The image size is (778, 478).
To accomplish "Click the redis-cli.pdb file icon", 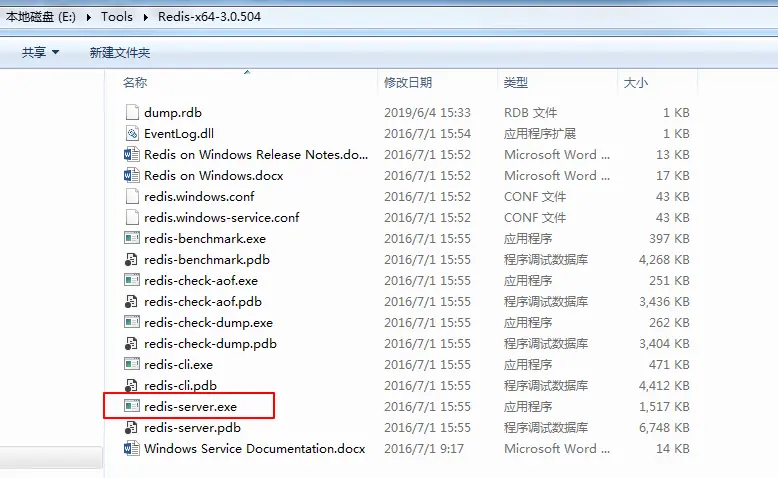I will coord(132,385).
